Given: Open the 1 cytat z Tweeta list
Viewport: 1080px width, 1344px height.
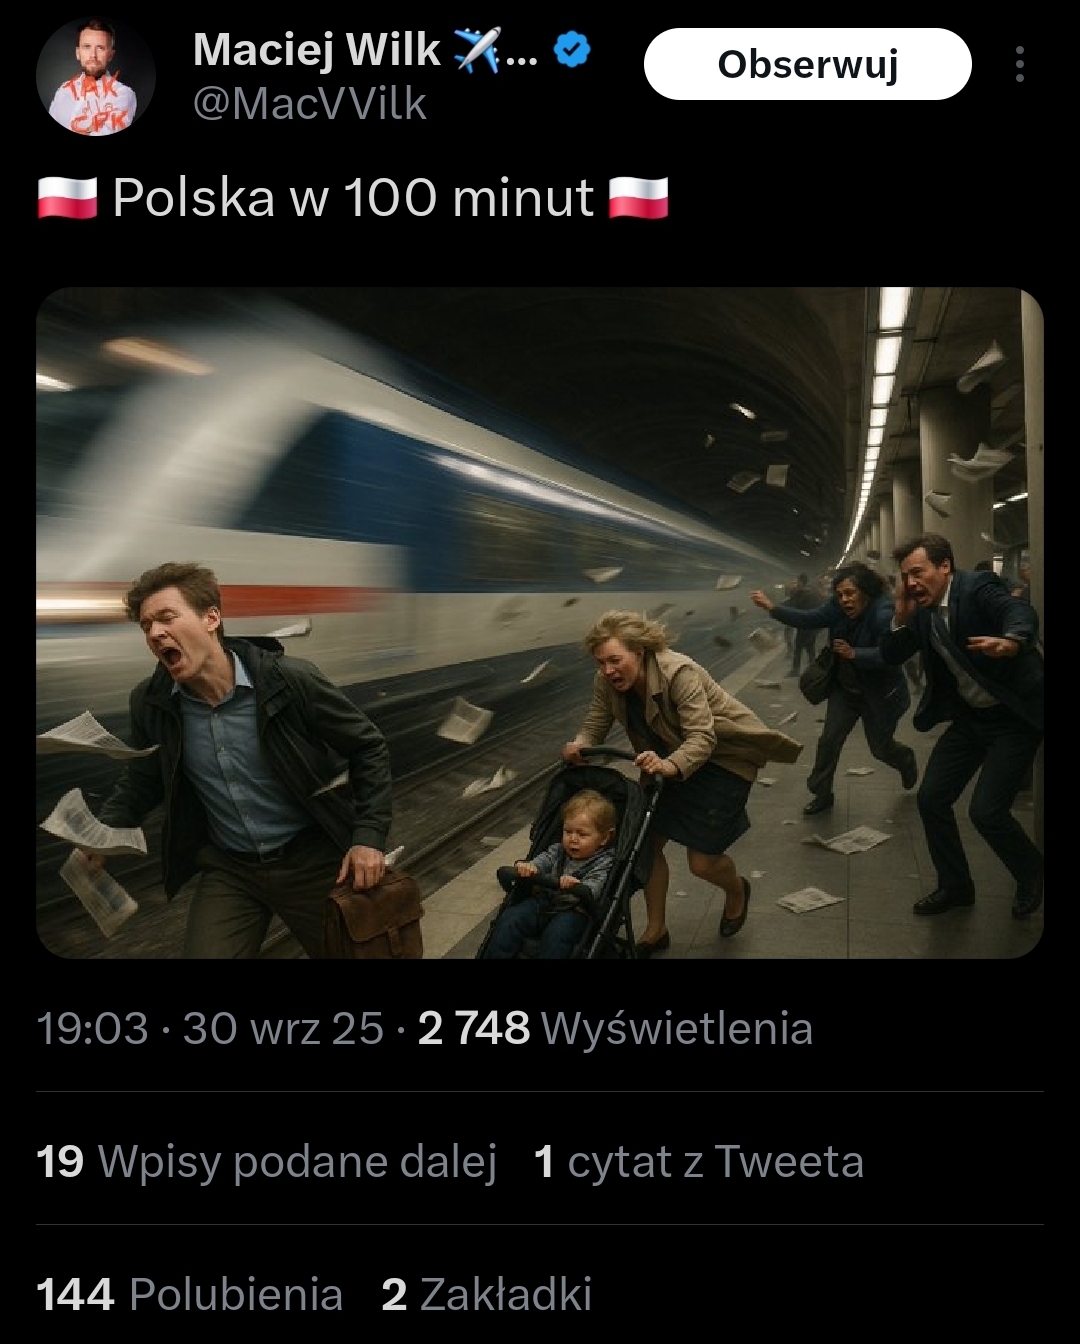Looking at the screenshot, I should (x=699, y=1162).
